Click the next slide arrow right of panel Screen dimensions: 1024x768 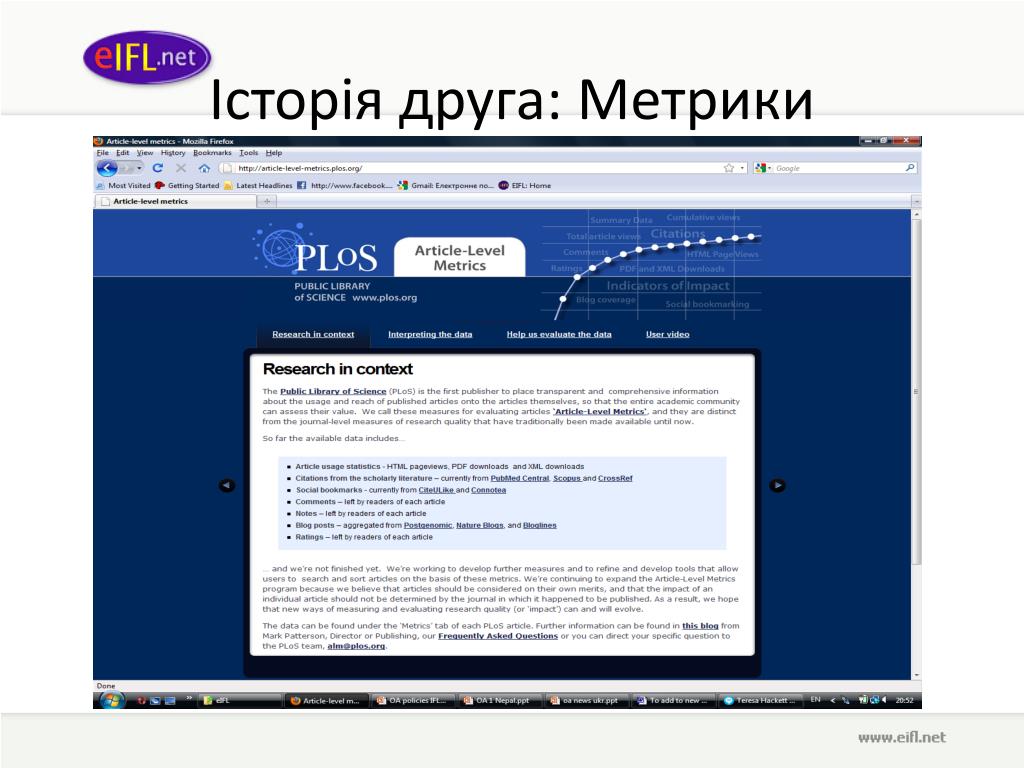tap(777, 485)
